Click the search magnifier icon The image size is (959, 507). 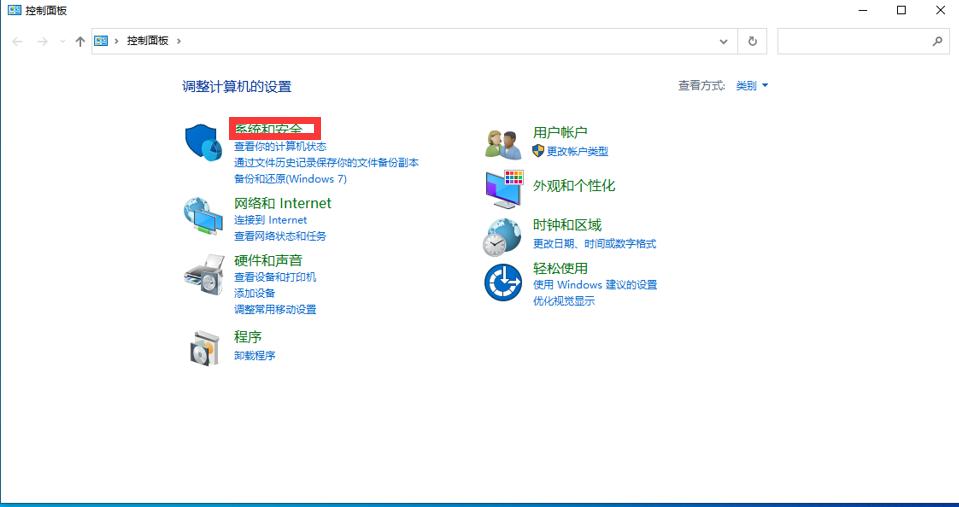pyautogui.click(x=937, y=41)
